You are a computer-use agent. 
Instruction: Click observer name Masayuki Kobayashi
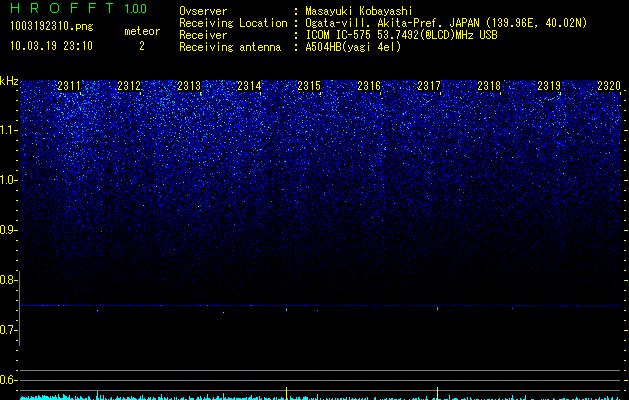pos(359,11)
